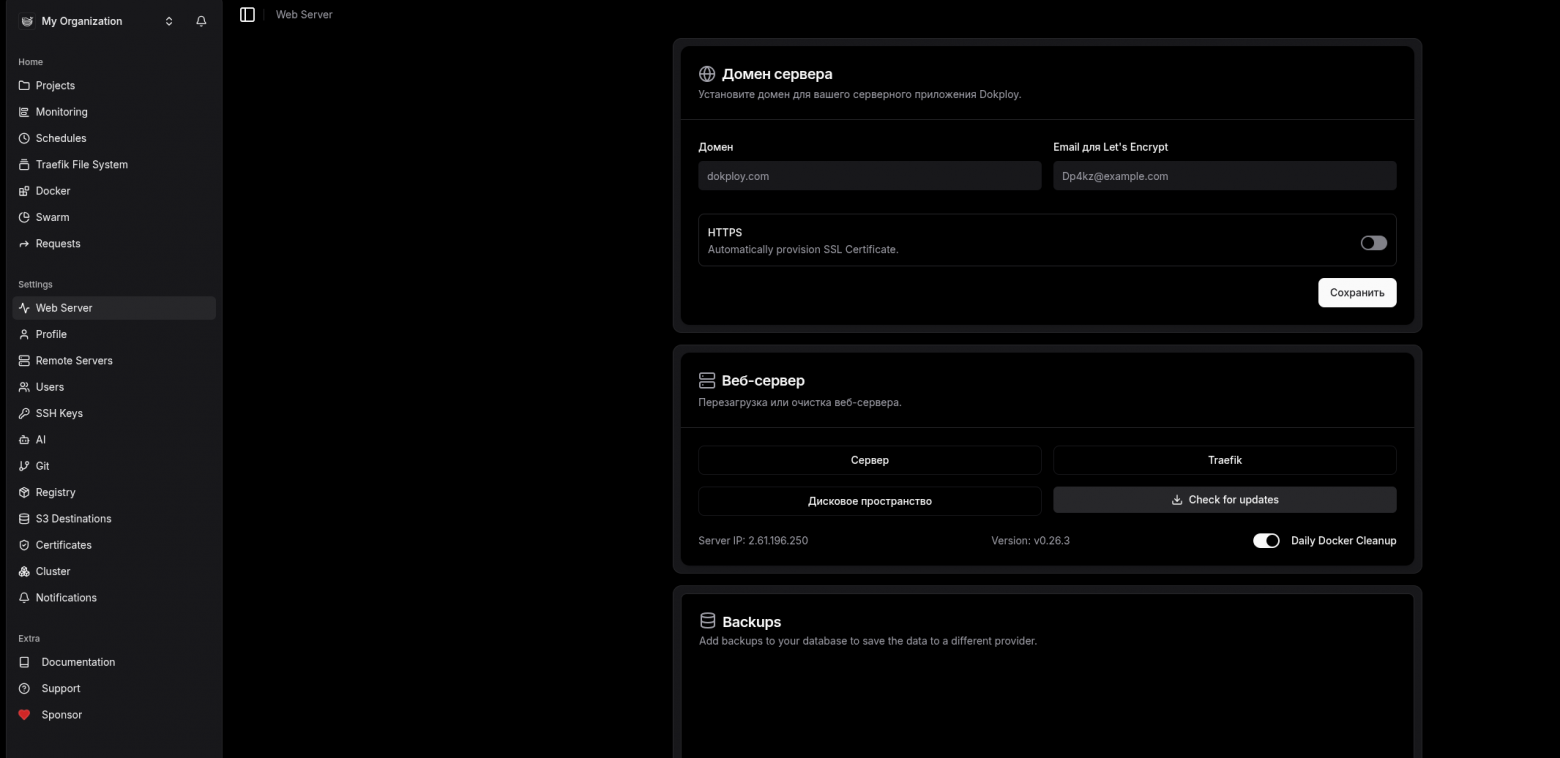Disable the Daily Docker Cleanup toggle
The height and width of the screenshot is (758, 1560).
[x=1266, y=540]
